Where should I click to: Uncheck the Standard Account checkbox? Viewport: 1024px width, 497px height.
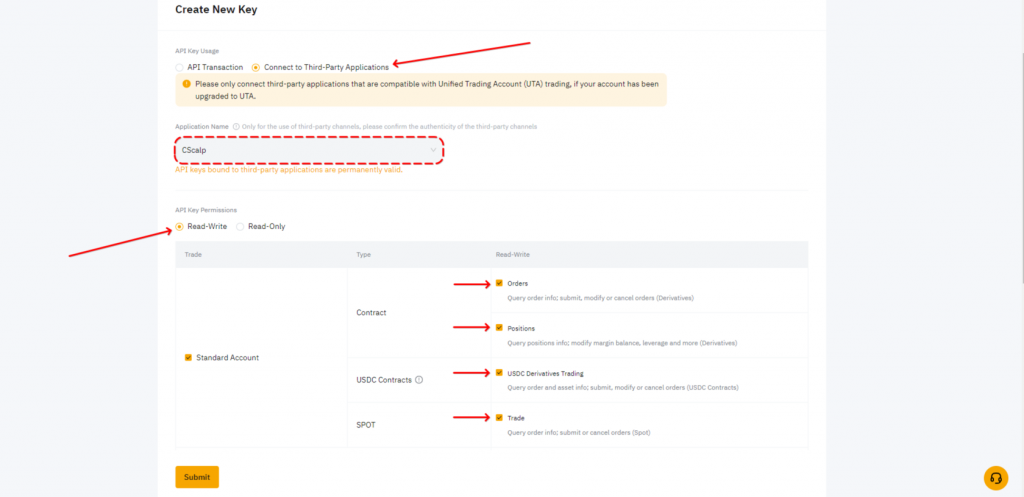click(x=188, y=357)
